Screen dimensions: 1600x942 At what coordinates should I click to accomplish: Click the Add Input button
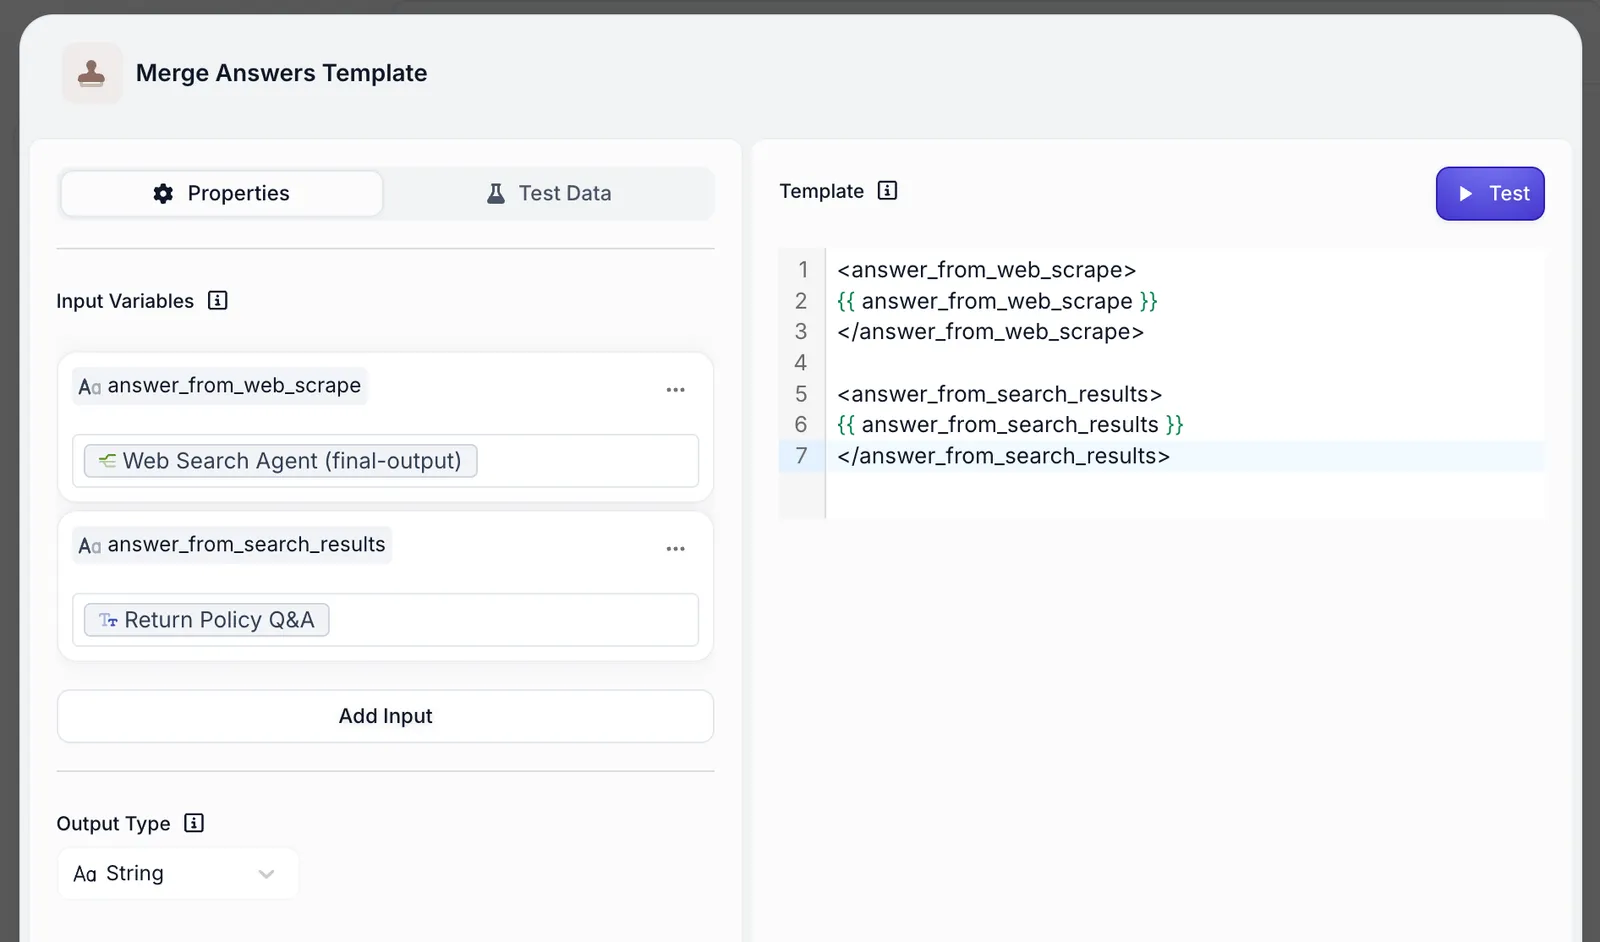pos(385,716)
